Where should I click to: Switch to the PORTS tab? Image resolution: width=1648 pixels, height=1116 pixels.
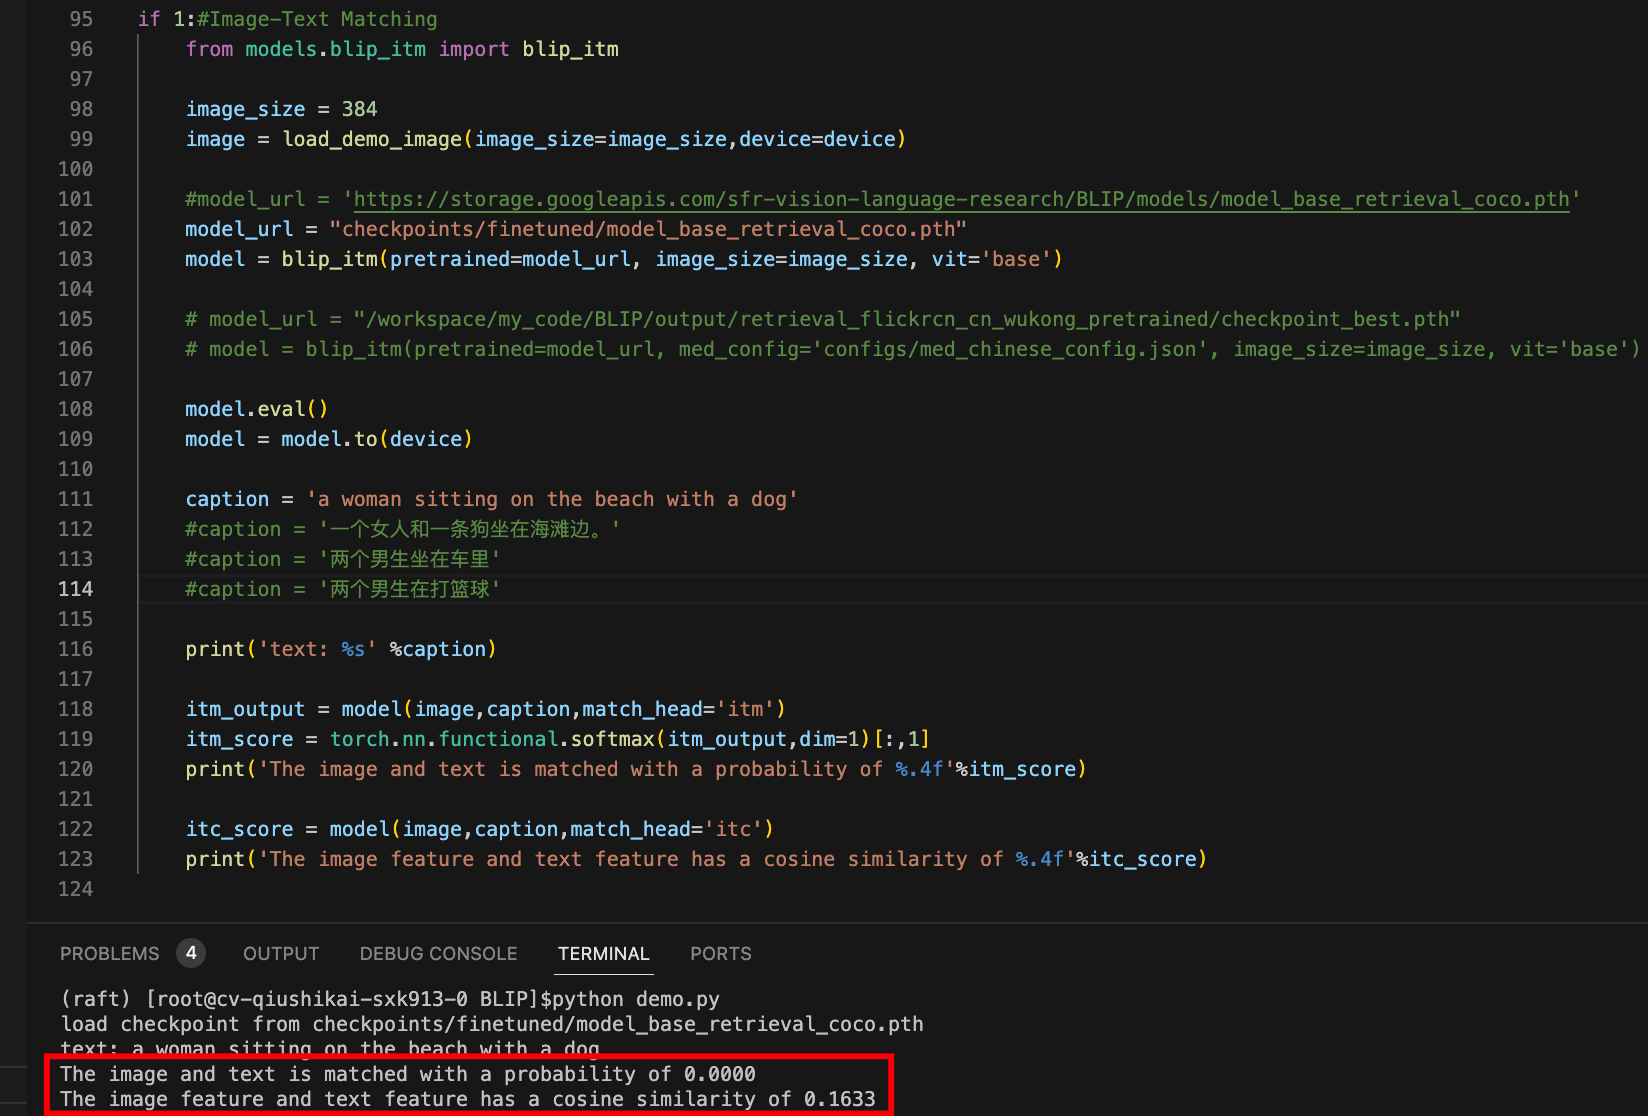(x=720, y=953)
